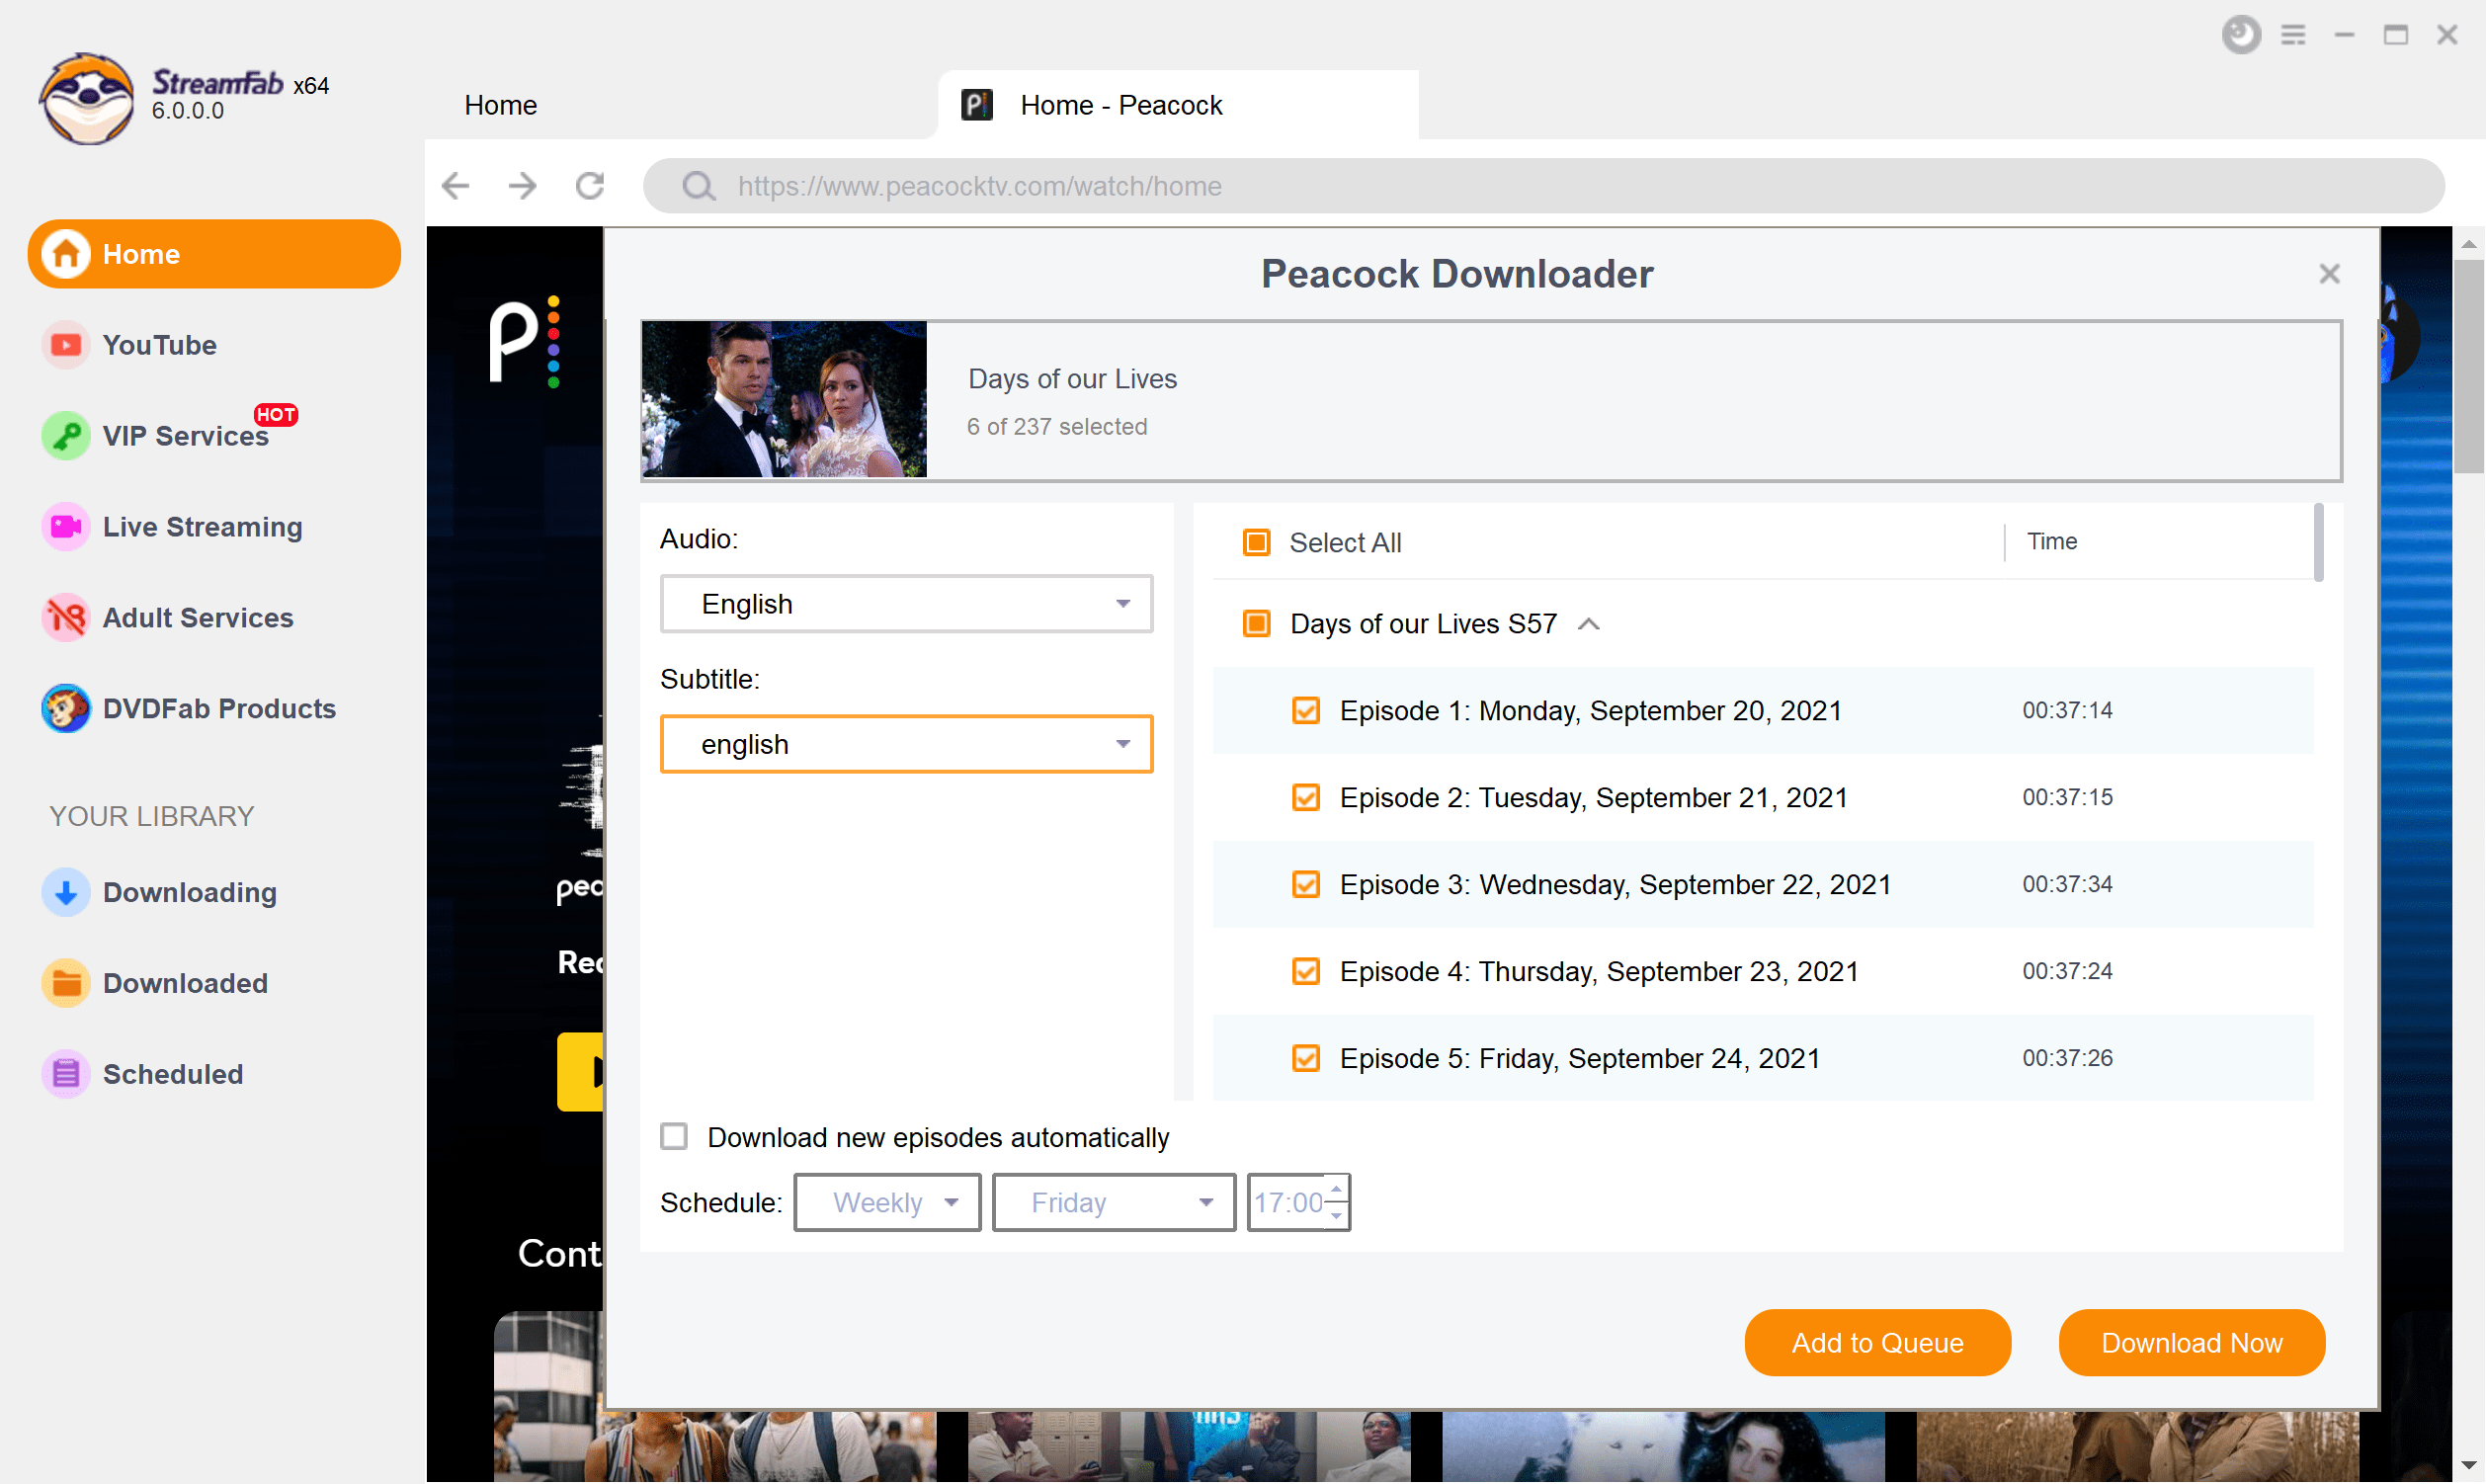Expand the Weekly schedule frequency dropdown
Image resolution: width=2486 pixels, height=1484 pixels.
point(888,1203)
